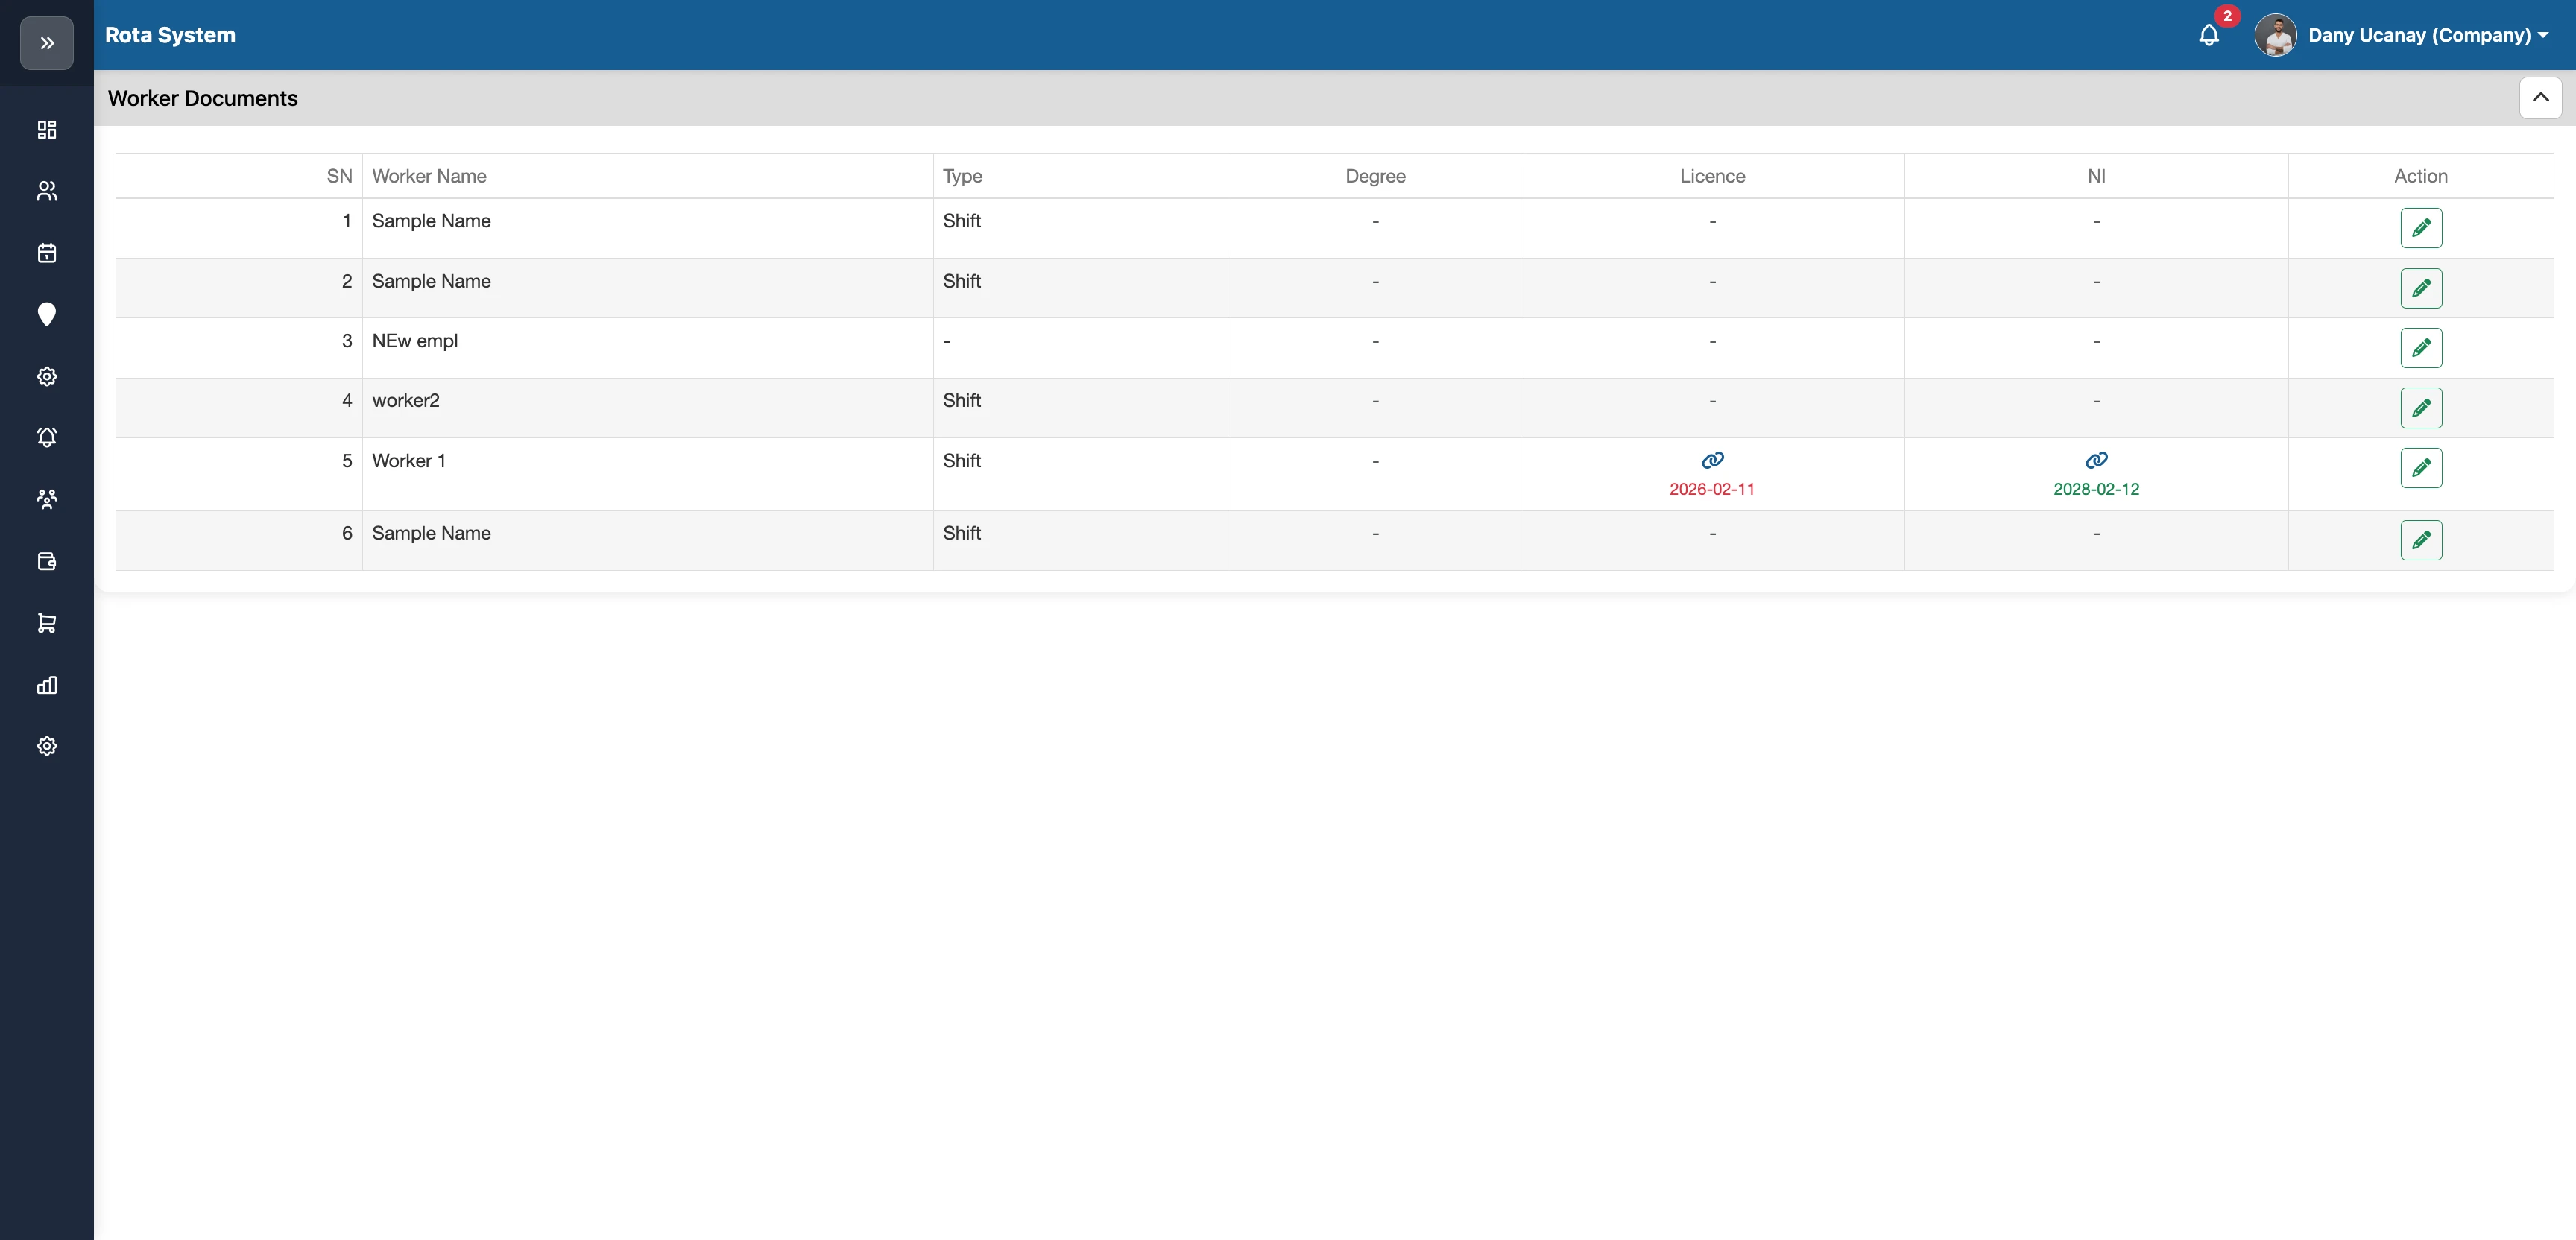Click the user avatar photo

coord(2275,35)
